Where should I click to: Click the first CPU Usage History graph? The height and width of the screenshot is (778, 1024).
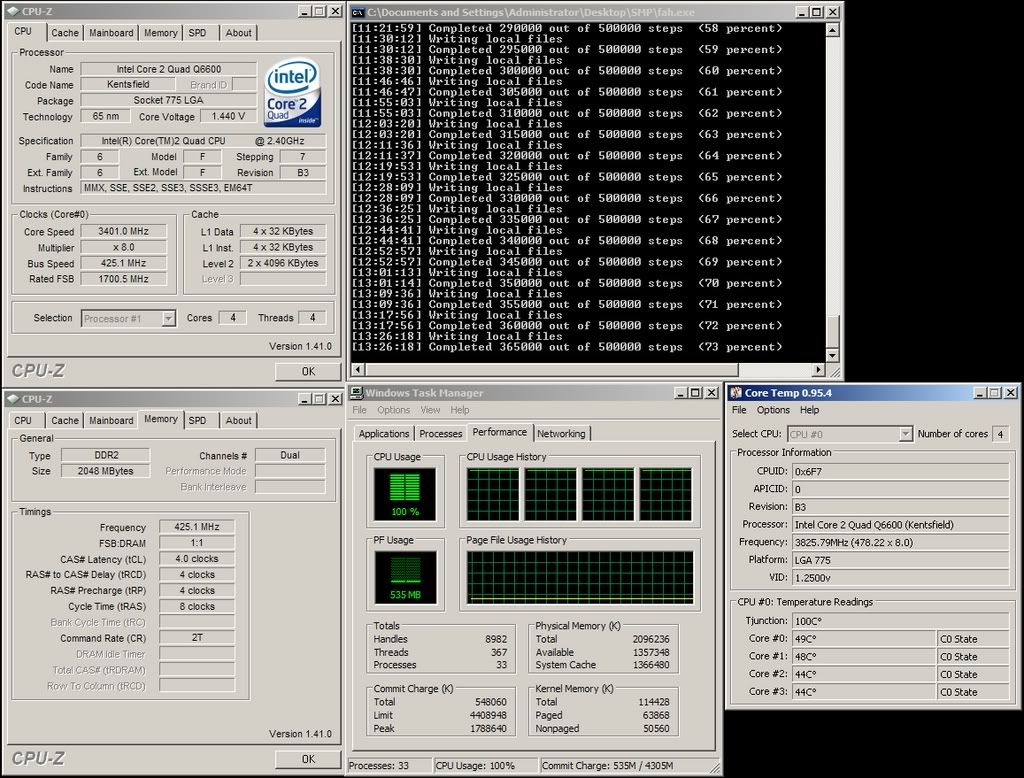pos(493,494)
